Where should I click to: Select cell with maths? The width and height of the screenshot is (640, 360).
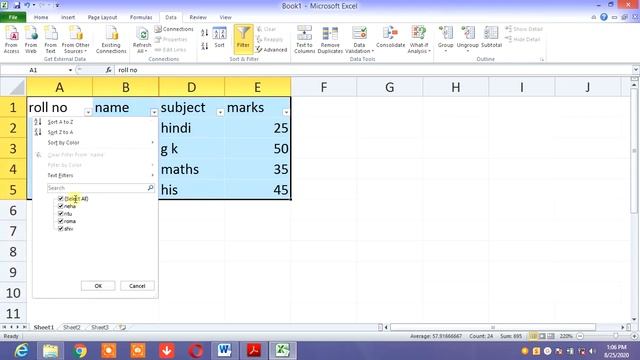(x=191, y=169)
